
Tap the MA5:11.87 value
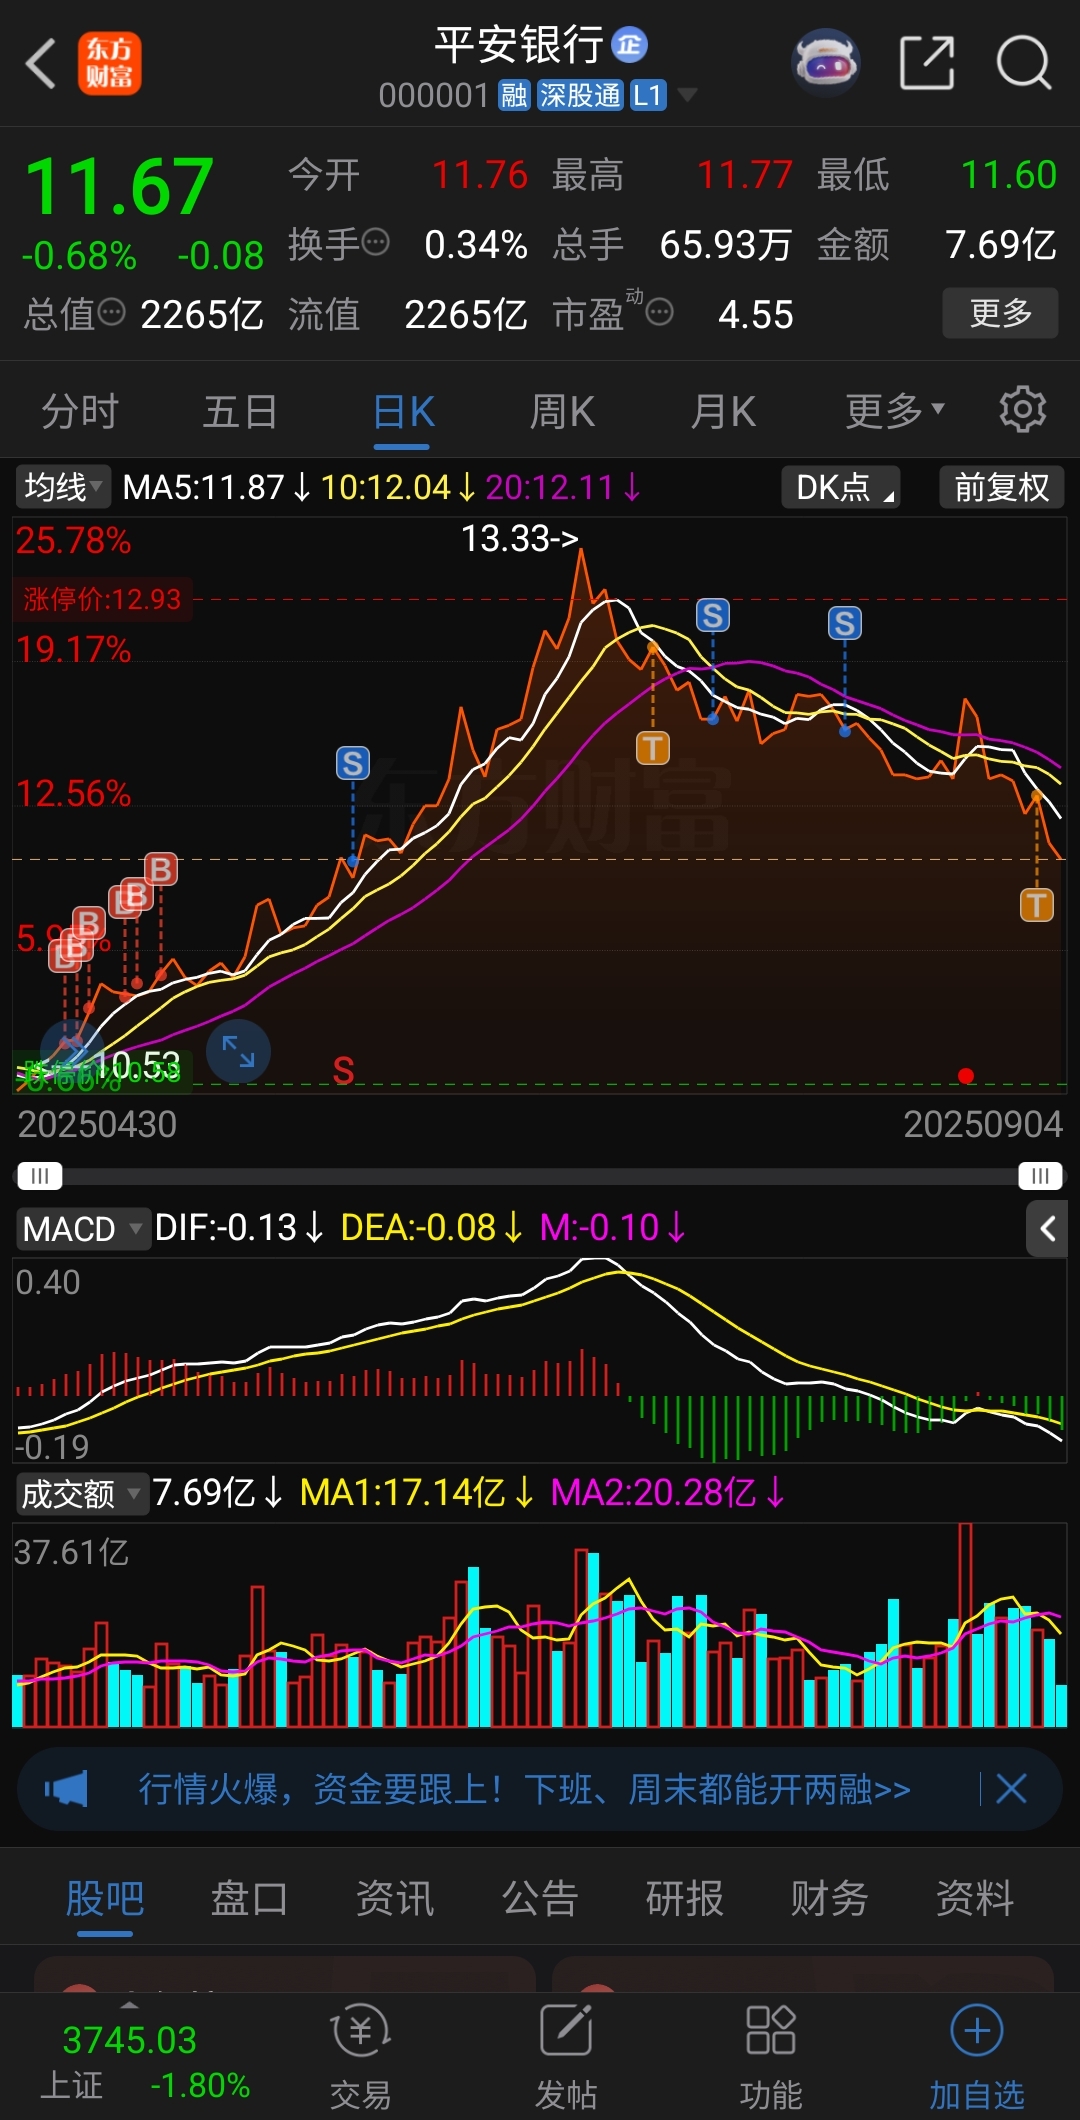point(204,487)
